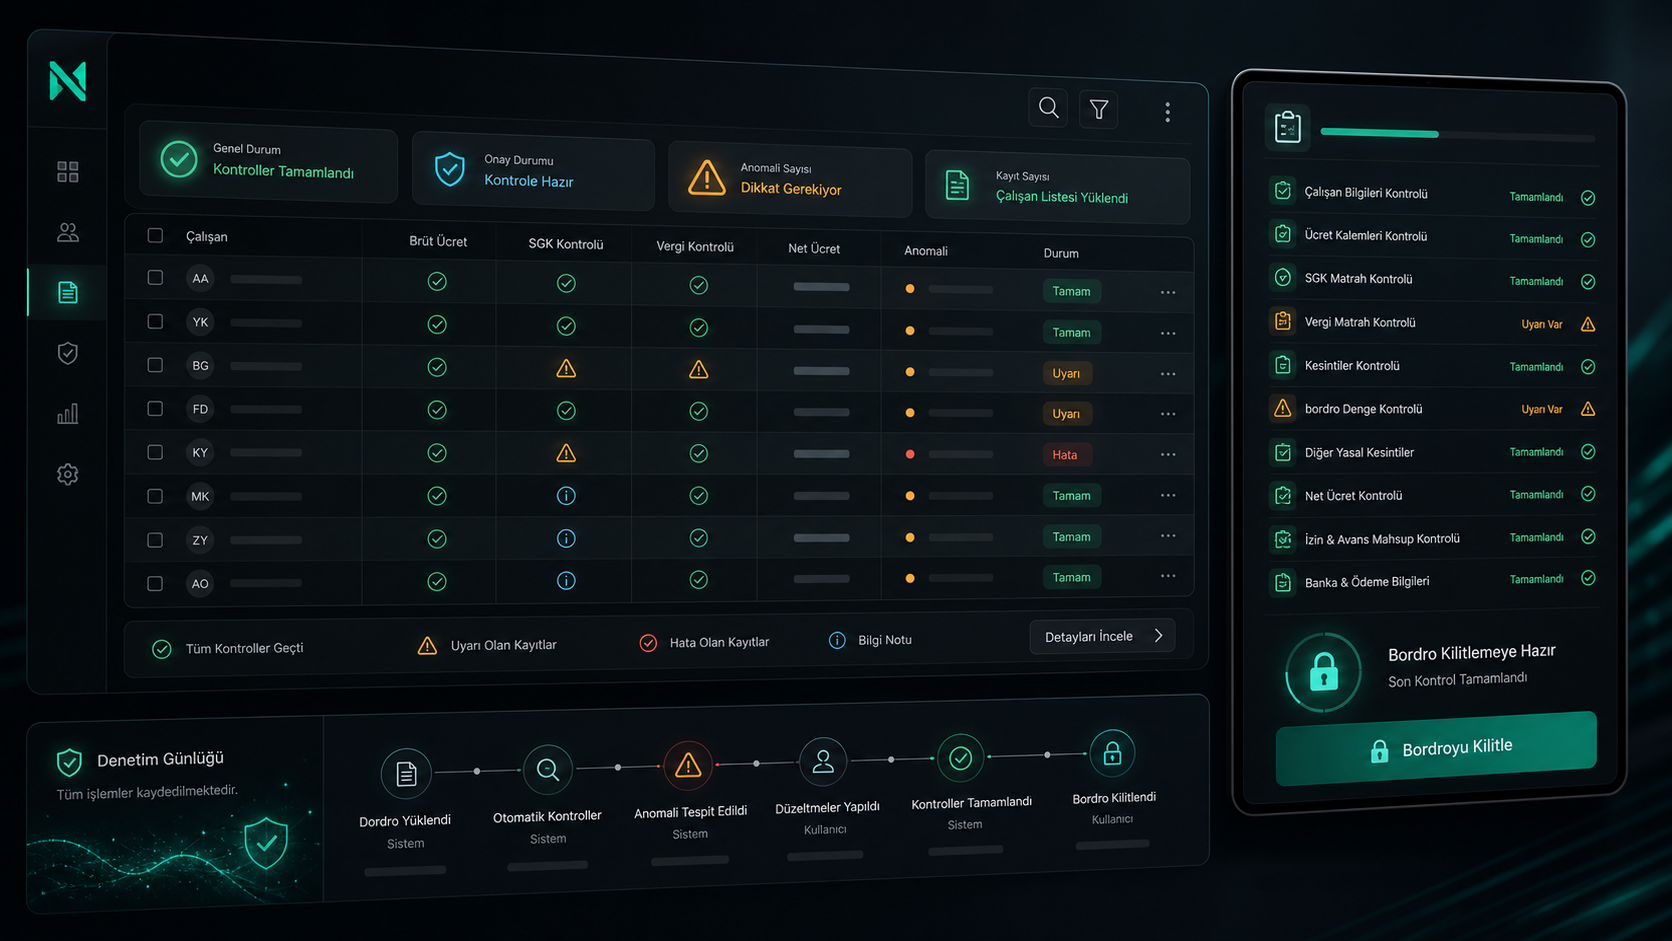Open the row options menu for the Hata row
The height and width of the screenshot is (941, 1672).
1168,454
